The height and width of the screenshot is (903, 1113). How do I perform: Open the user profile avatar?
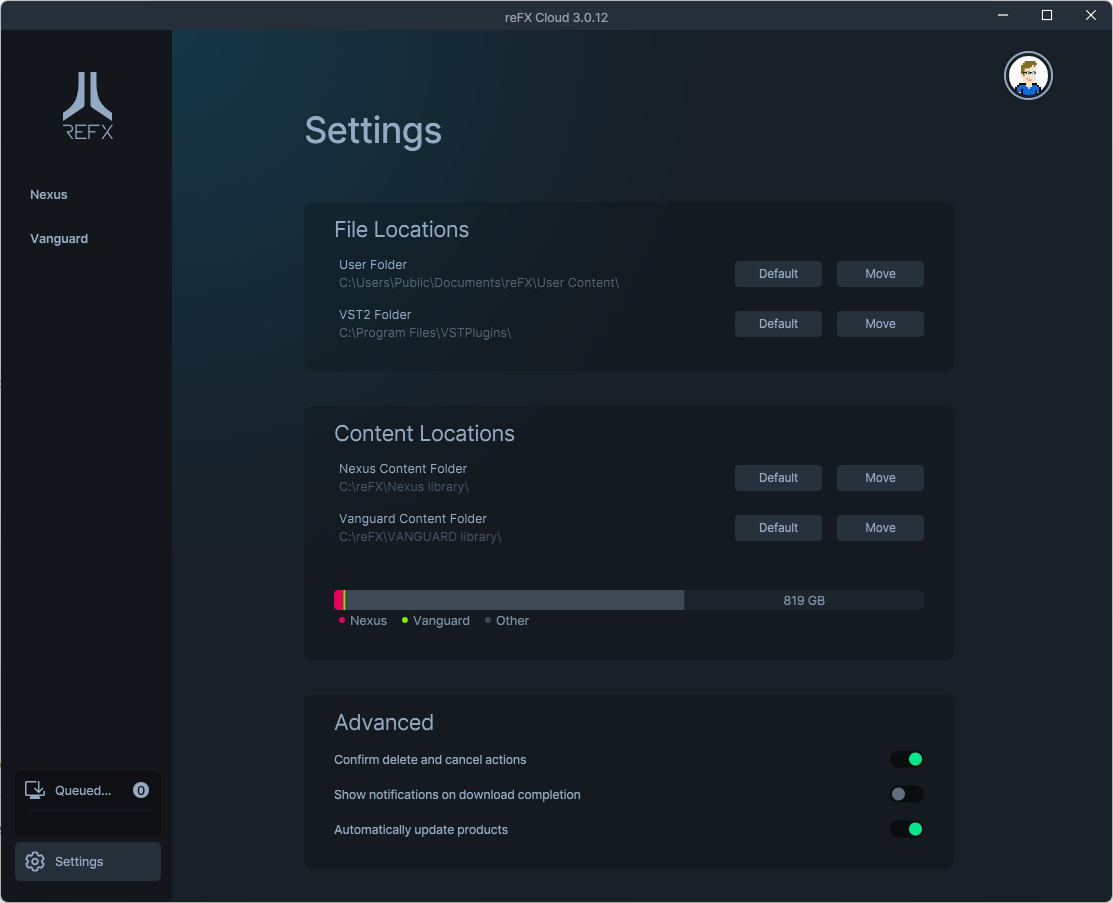click(x=1028, y=76)
